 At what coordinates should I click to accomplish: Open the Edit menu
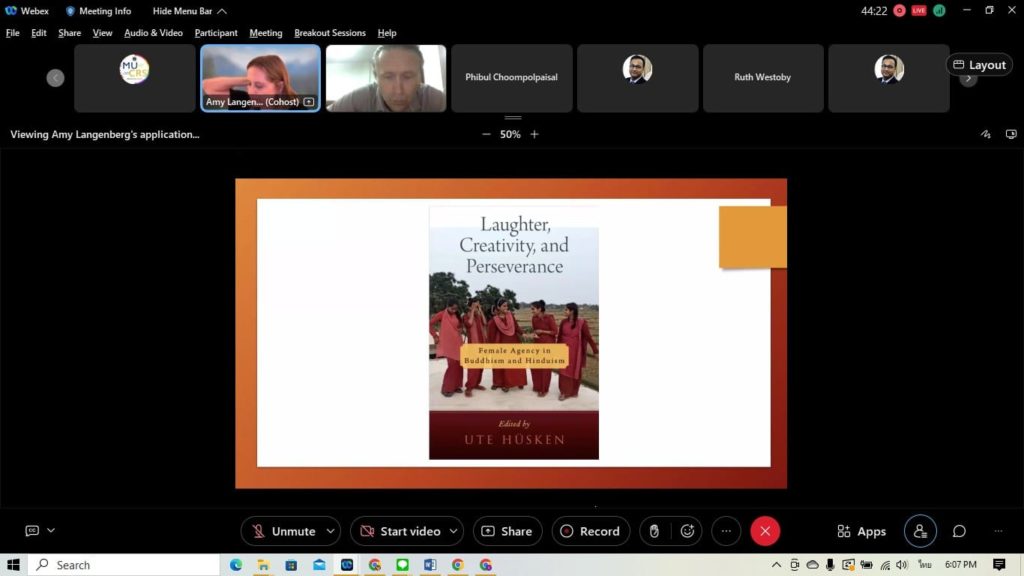tap(39, 33)
